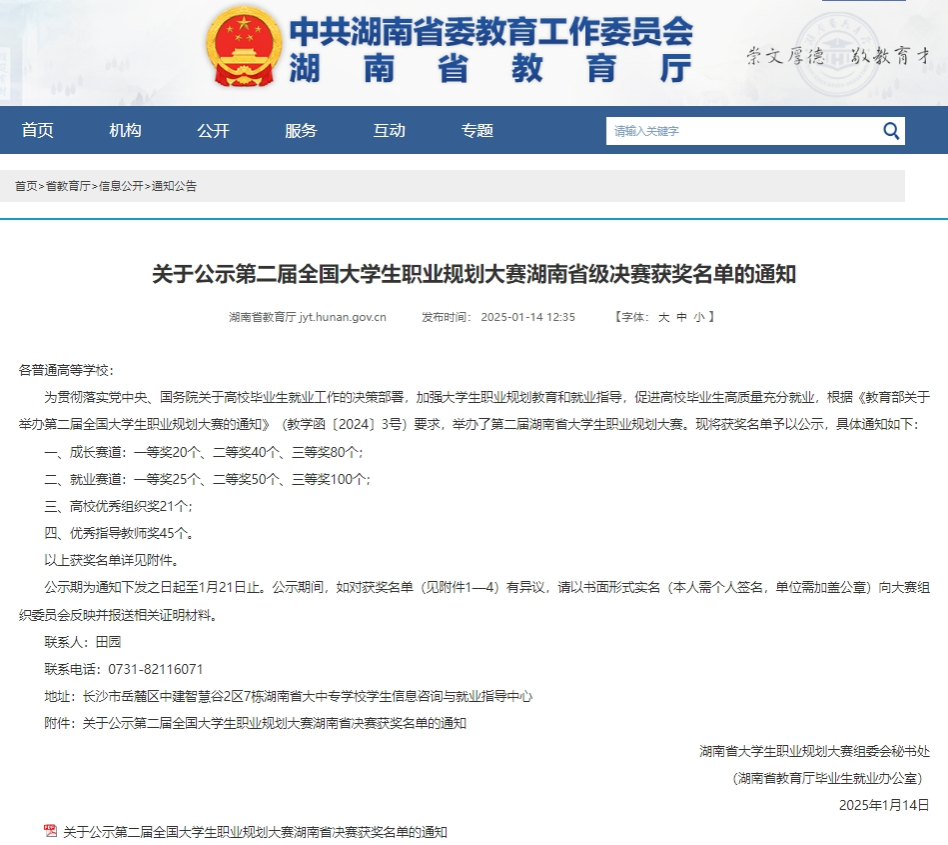
Task: Go to 省教育厅 in the breadcrumb
Action: click(x=68, y=186)
